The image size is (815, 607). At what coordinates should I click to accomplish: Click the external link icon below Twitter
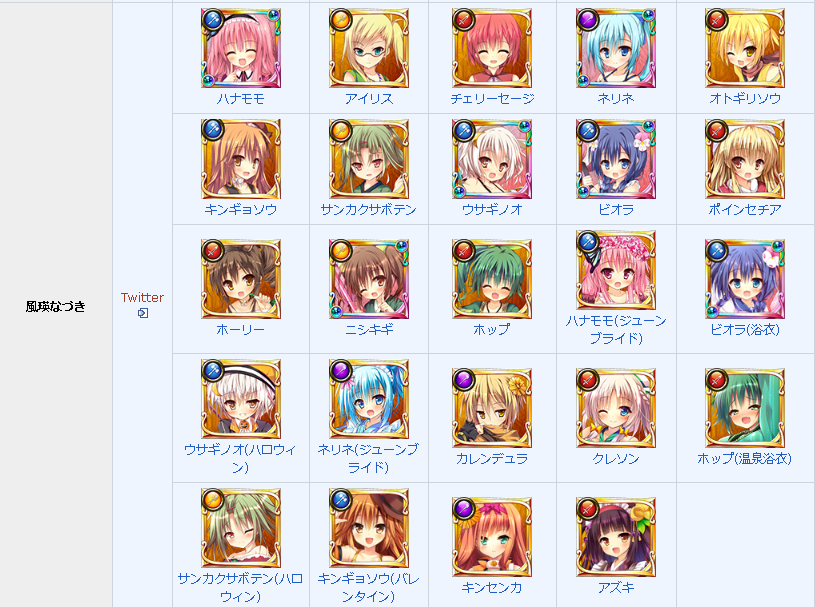click(143, 313)
